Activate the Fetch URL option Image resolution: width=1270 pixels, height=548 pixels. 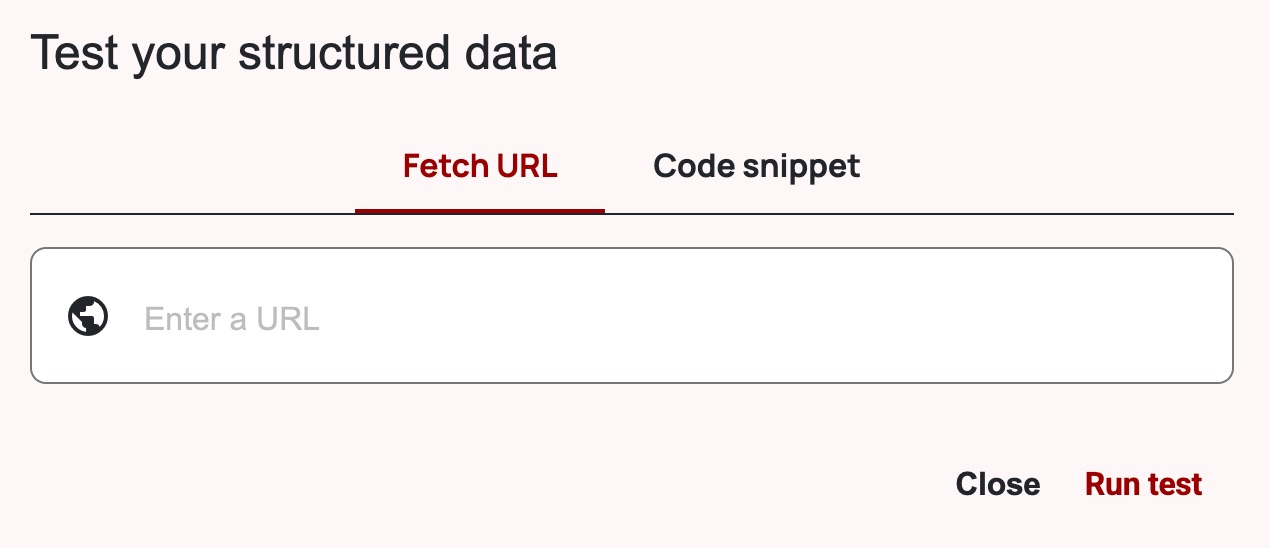[x=480, y=166]
